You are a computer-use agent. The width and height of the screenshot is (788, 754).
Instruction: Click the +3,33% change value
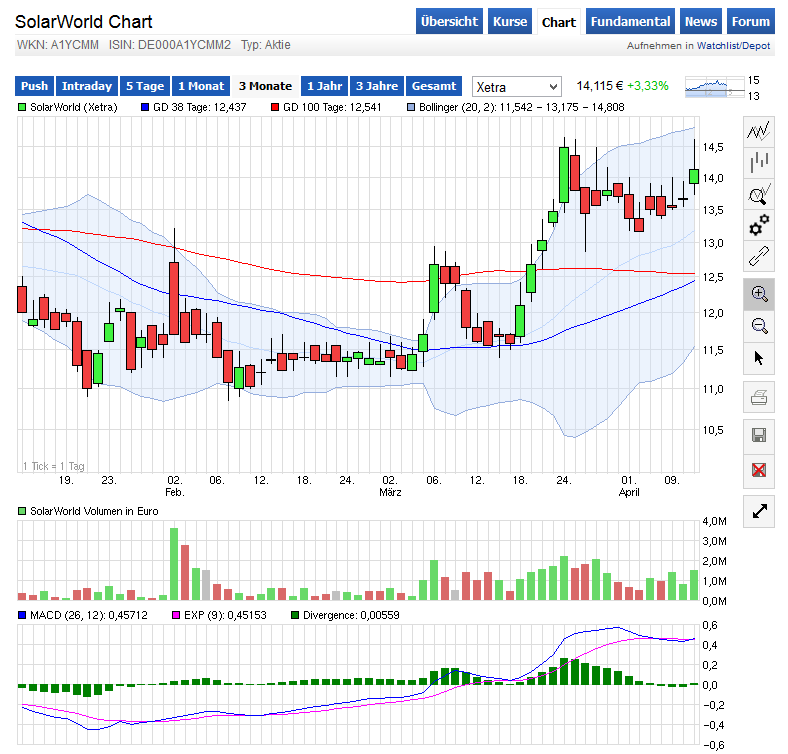[648, 86]
